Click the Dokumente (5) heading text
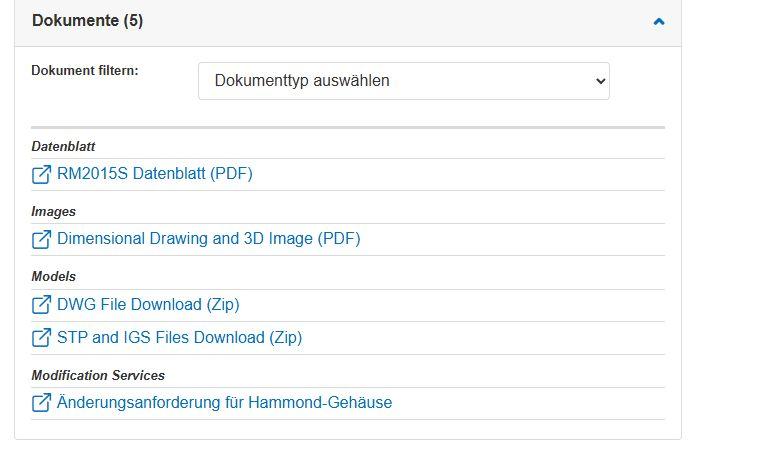761x454 pixels. pos(87,21)
